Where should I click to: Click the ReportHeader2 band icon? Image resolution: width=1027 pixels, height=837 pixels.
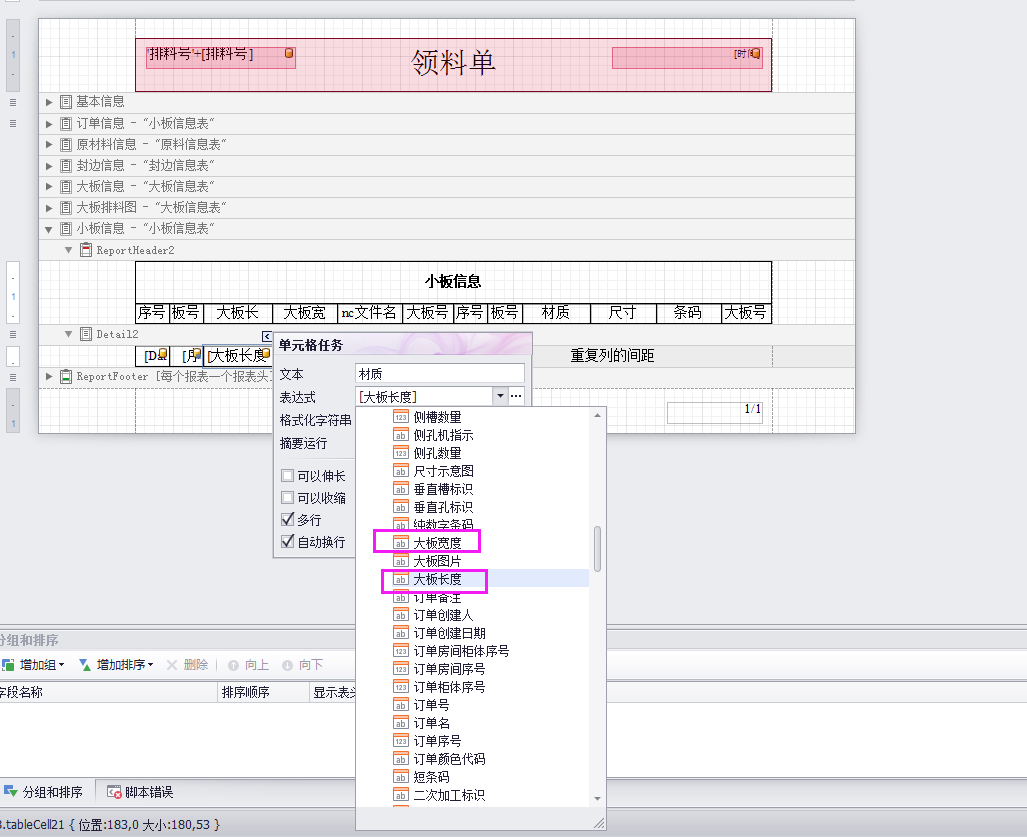86,250
